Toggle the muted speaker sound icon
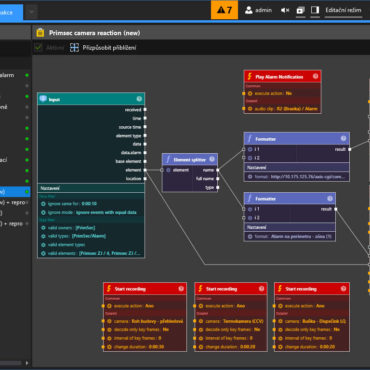 (285, 10)
